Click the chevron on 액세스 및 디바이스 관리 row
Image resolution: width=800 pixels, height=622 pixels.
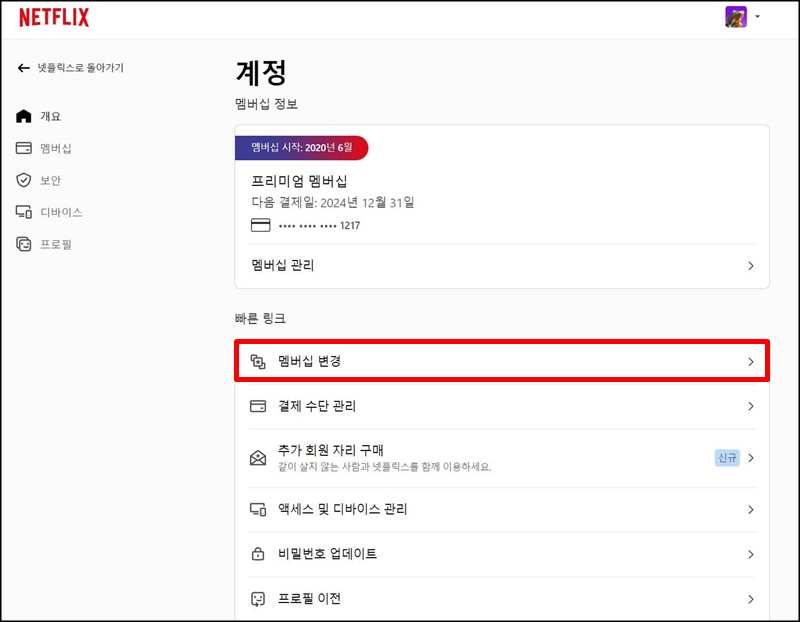coord(751,510)
